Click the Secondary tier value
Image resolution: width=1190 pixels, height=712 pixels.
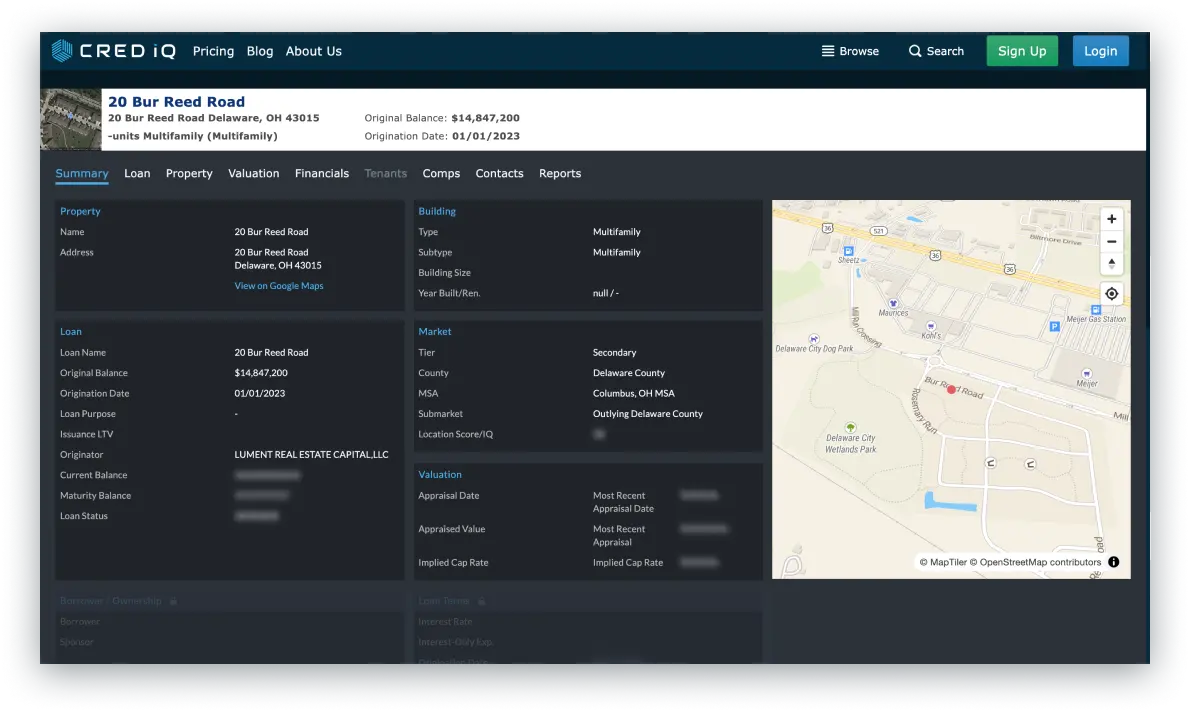(614, 352)
